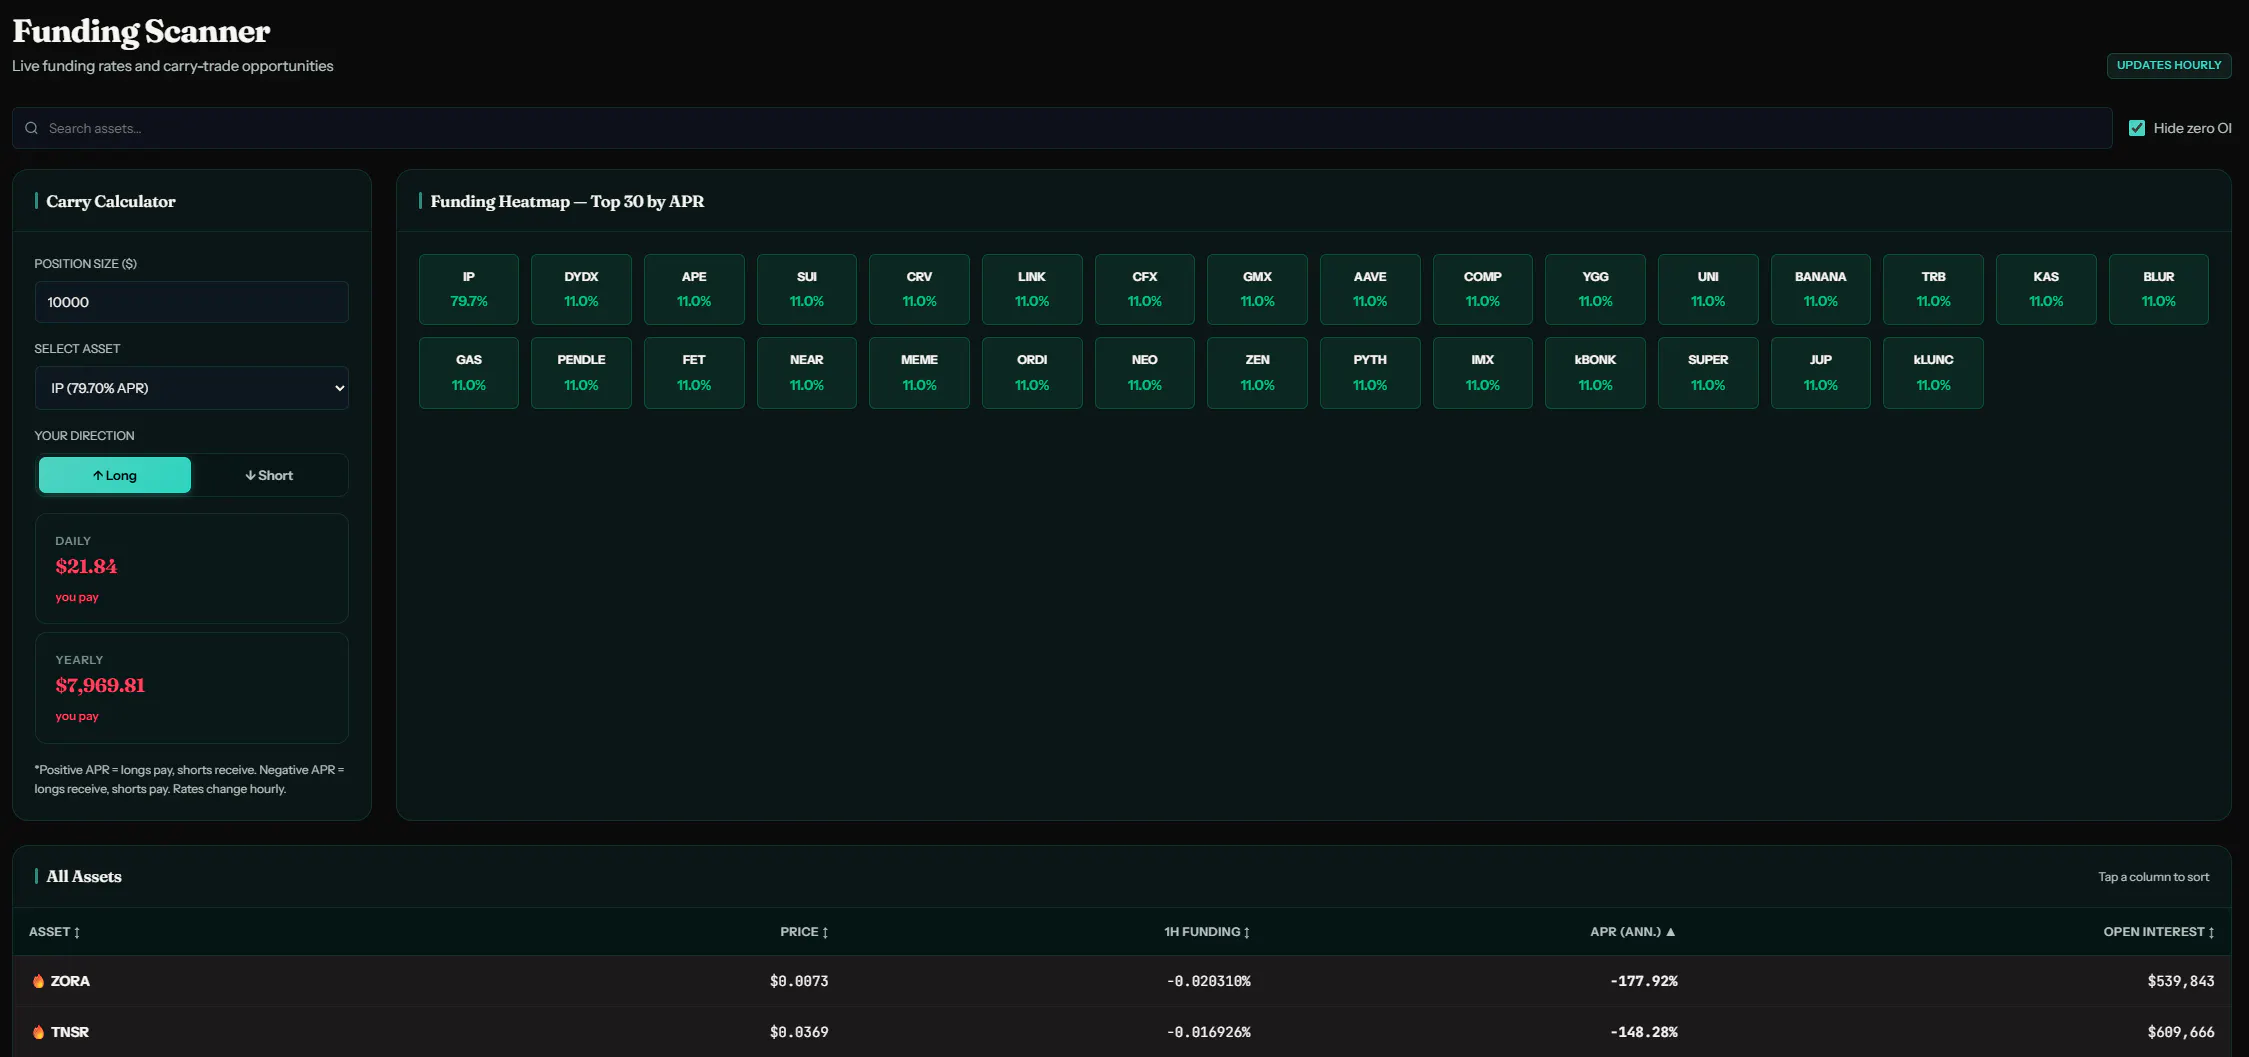Select the COMP heatmap tile
The image size is (2249, 1057).
pyautogui.click(x=1483, y=289)
